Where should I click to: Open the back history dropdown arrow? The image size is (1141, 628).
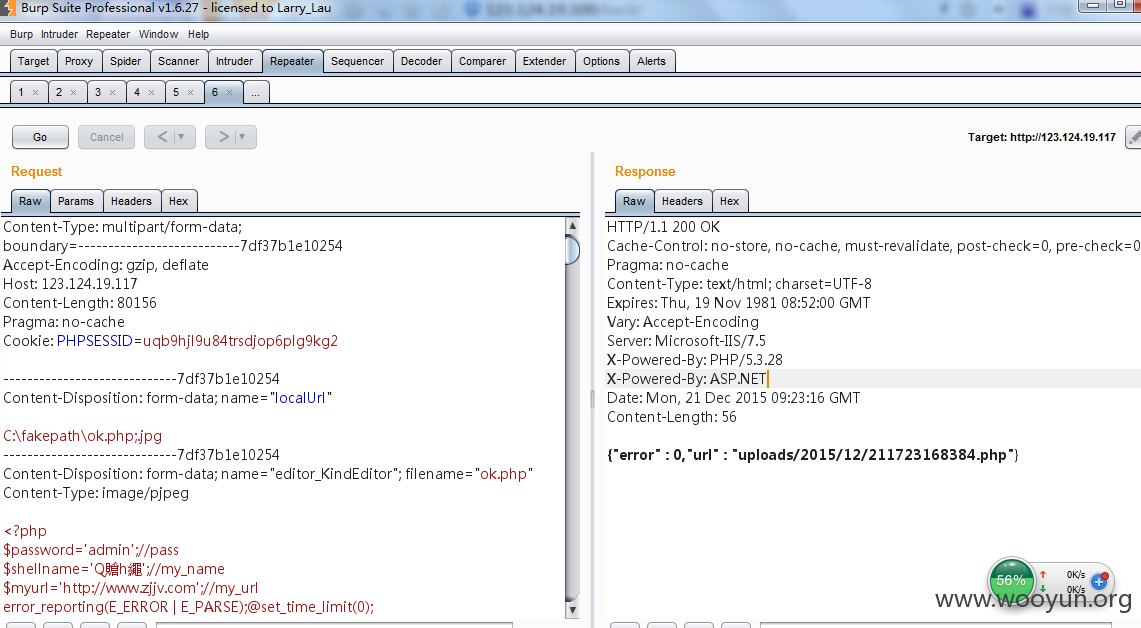[x=182, y=137]
